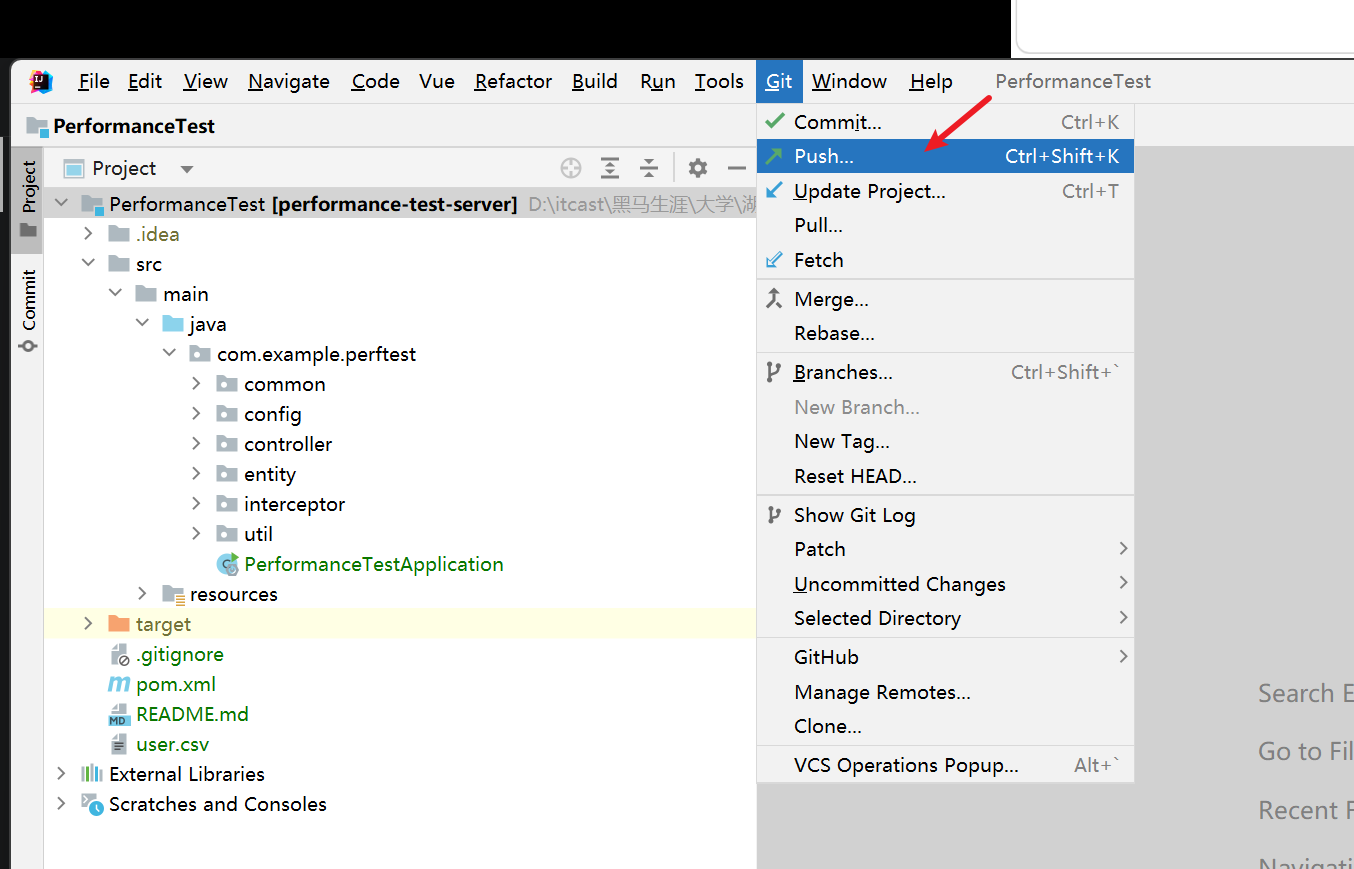
Task: Hide the Project panel with minus icon
Action: [737, 168]
